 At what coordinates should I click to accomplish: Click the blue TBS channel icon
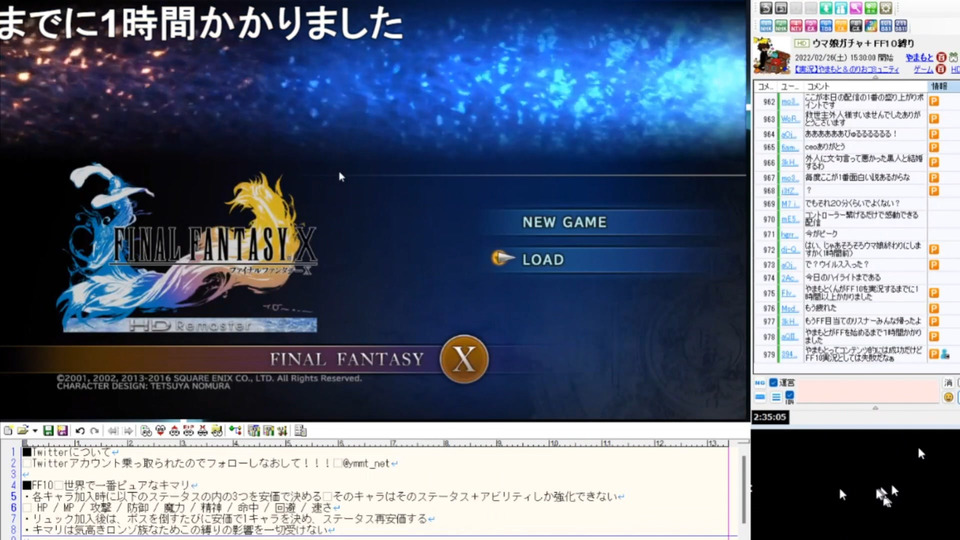point(826,26)
